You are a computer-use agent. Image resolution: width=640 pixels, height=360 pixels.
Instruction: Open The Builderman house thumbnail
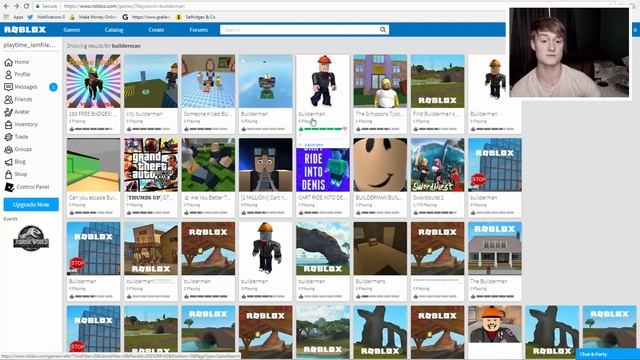(495, 249)
